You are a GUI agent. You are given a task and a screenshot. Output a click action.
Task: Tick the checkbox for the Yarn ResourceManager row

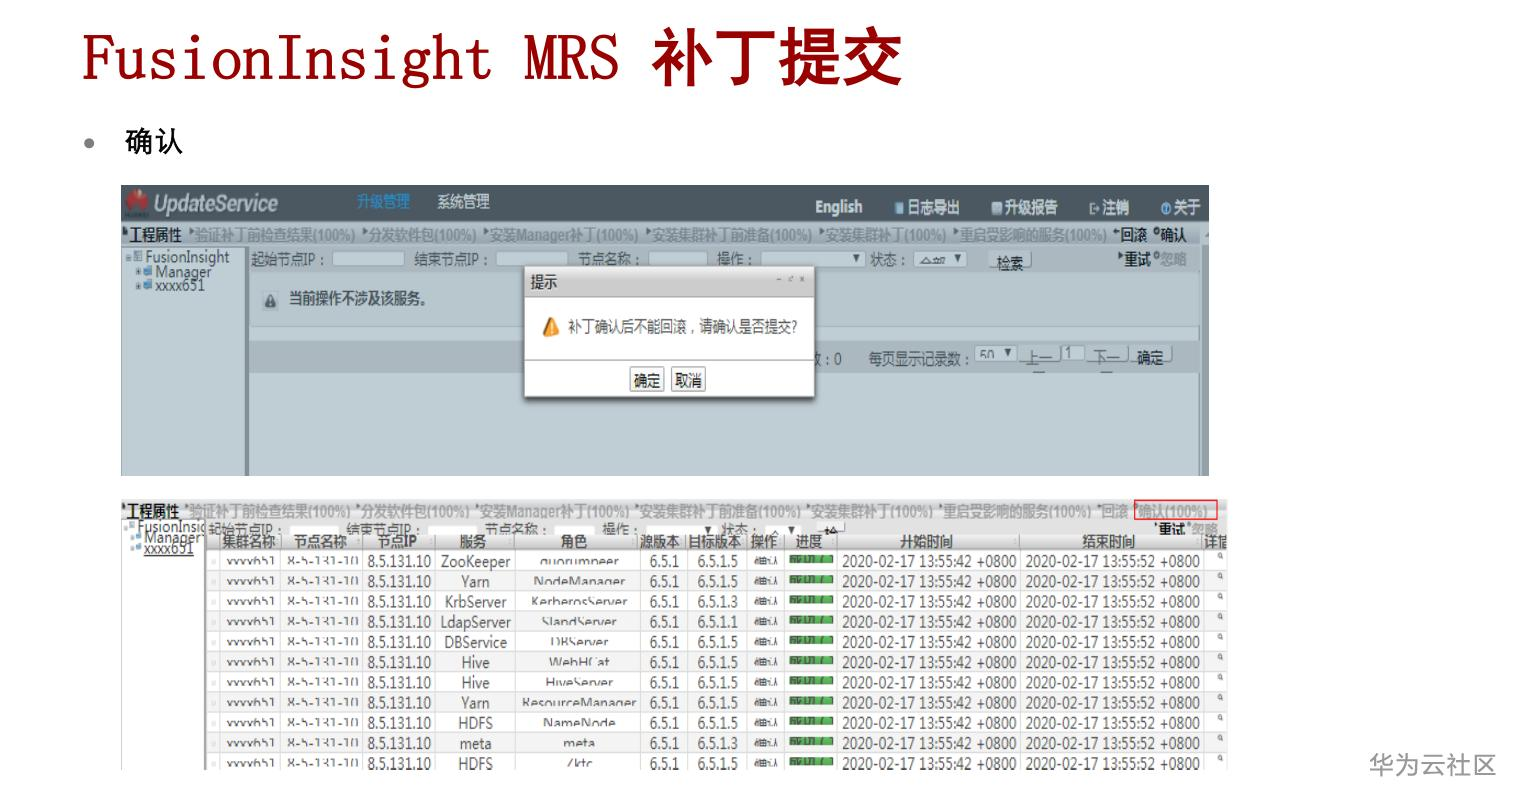click(213, 703)
